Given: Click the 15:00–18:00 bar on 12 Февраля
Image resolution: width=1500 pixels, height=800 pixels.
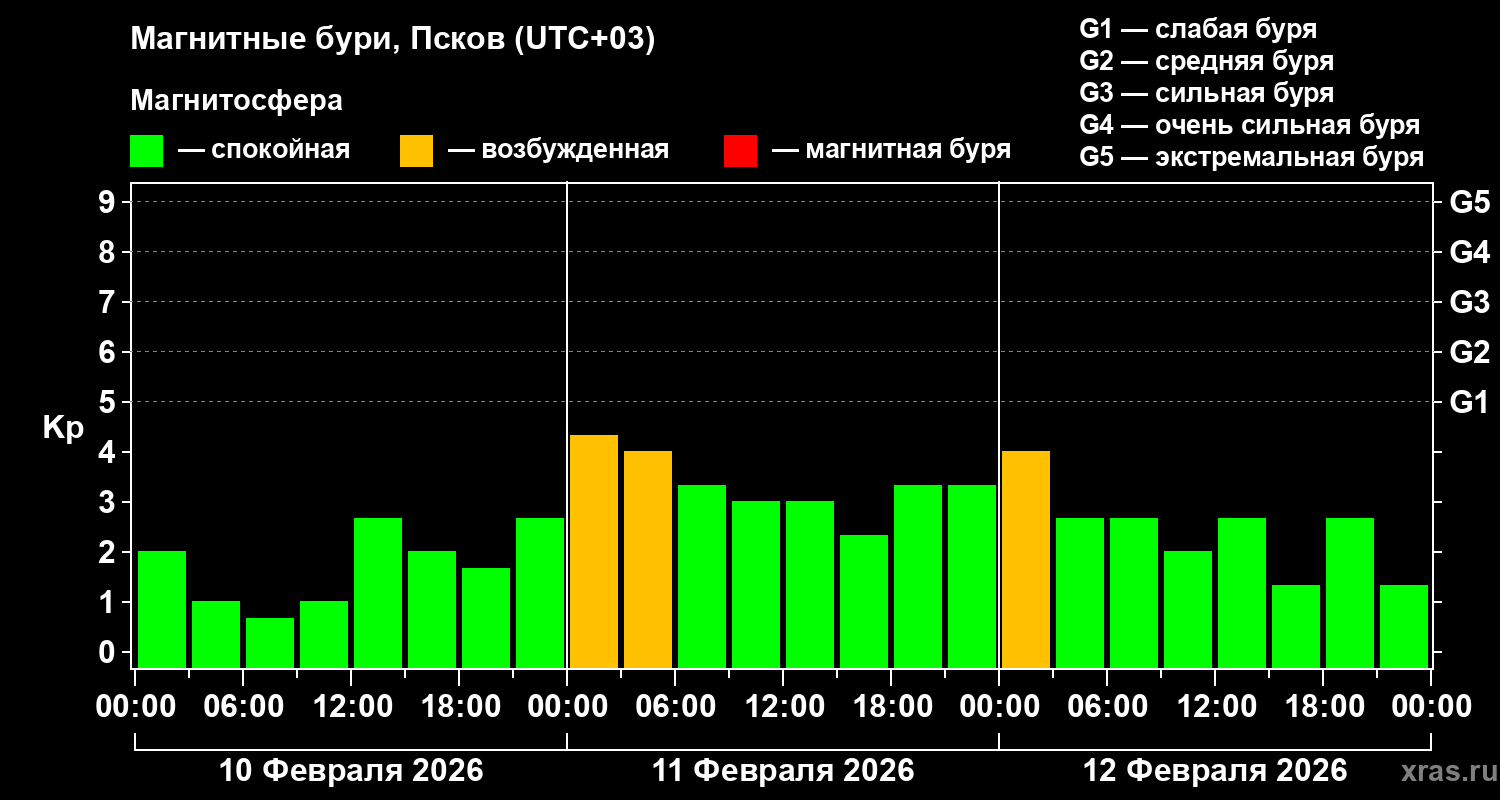Looking at the screenshot, I should [1296, 626].
